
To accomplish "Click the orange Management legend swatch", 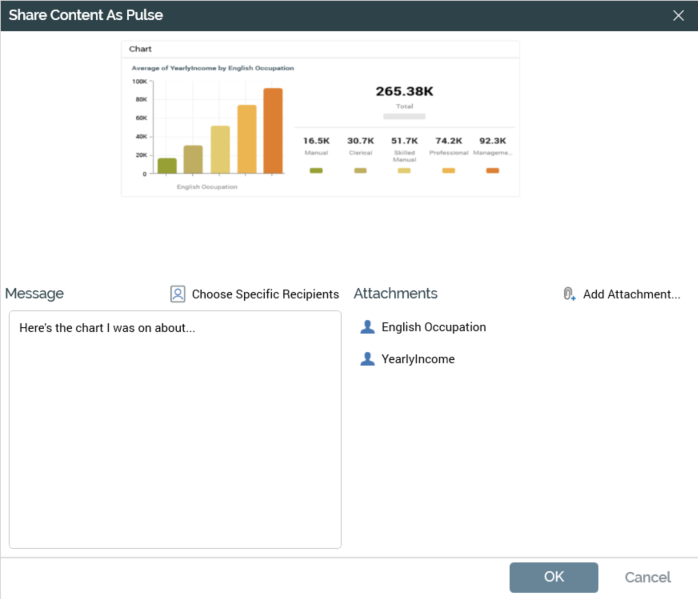I will pos(492,171).
